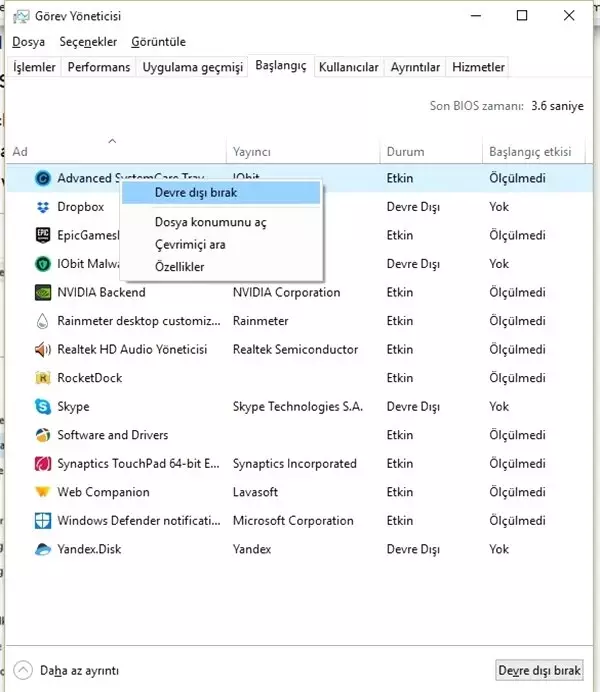Click the Rainmeter droplet icon
This screenshot has width=600, height=692.
pyautogui.click(x=43, y=321)
